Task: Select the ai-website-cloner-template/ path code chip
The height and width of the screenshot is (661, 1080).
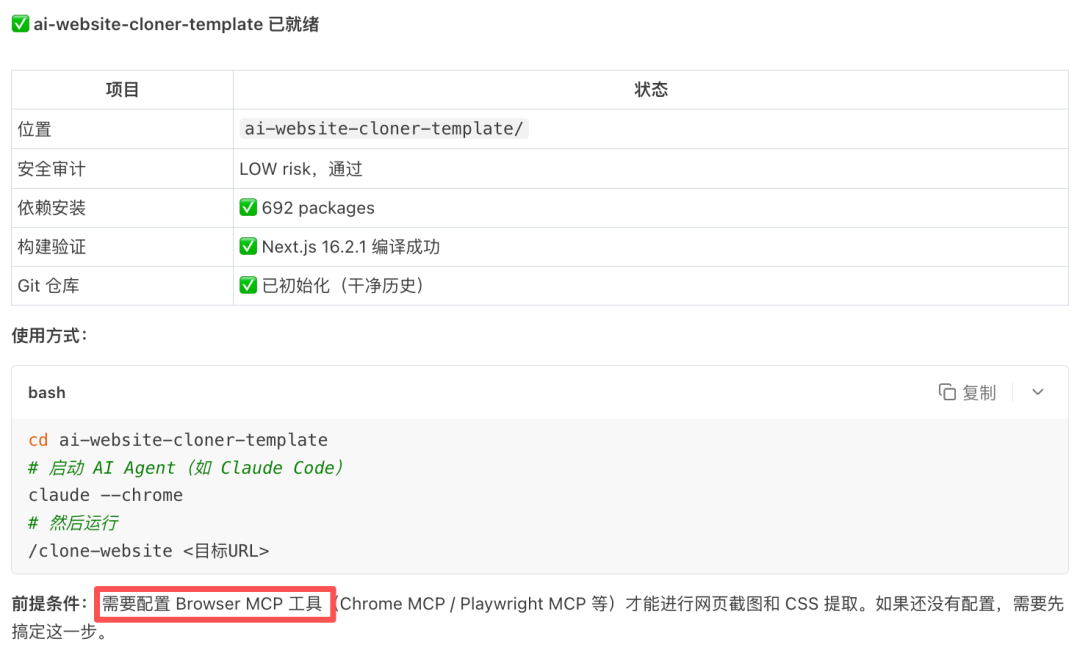Action: click(384, 129)
